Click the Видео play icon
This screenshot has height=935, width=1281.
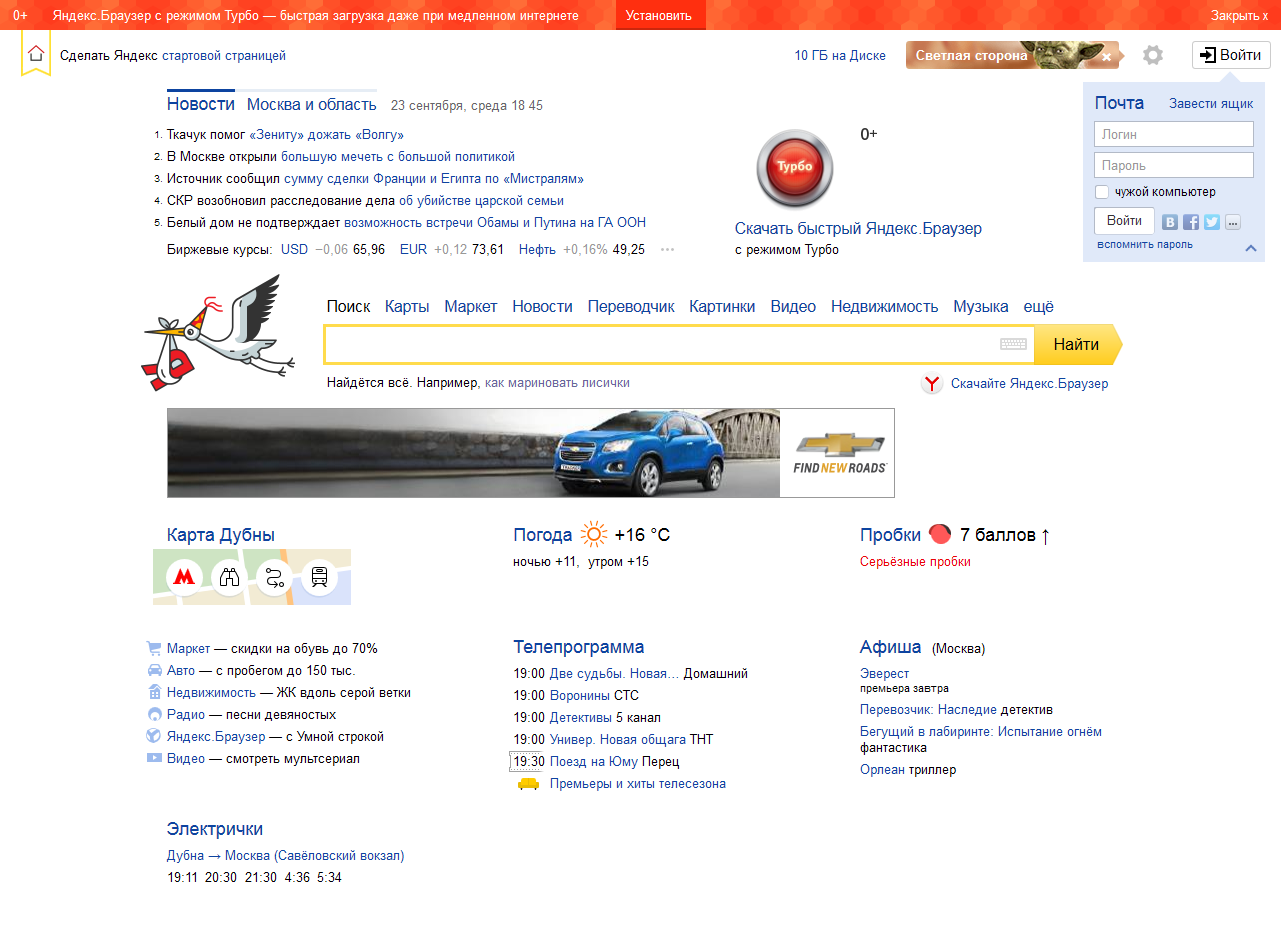[154, 758]
